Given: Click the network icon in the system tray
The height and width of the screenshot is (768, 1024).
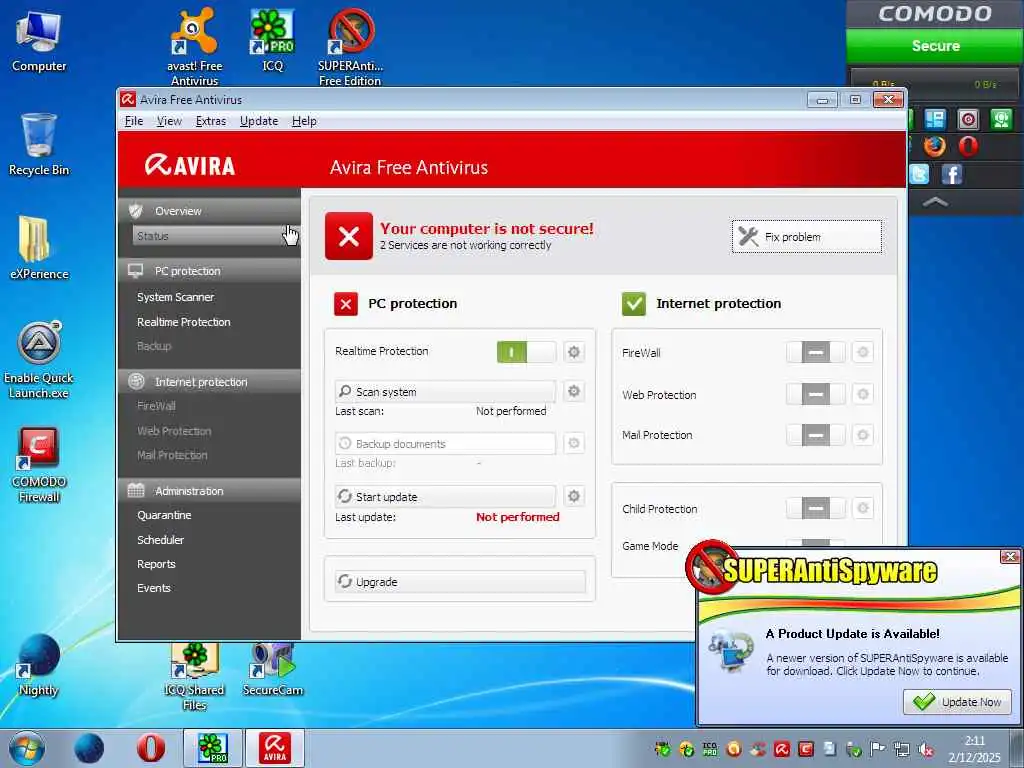Looking at the screenshot, I should pyautogui.click(x=902, y=749).
